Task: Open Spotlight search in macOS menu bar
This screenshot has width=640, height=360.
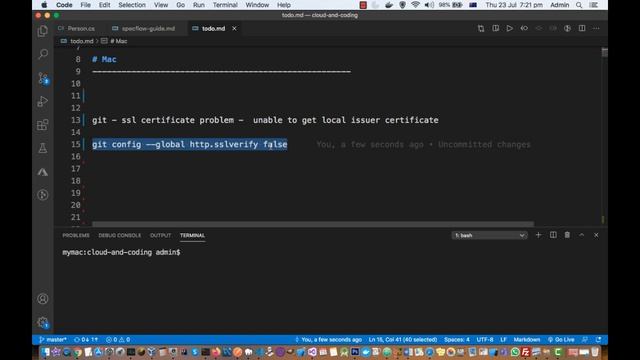Action: click(x=579, y=5)
